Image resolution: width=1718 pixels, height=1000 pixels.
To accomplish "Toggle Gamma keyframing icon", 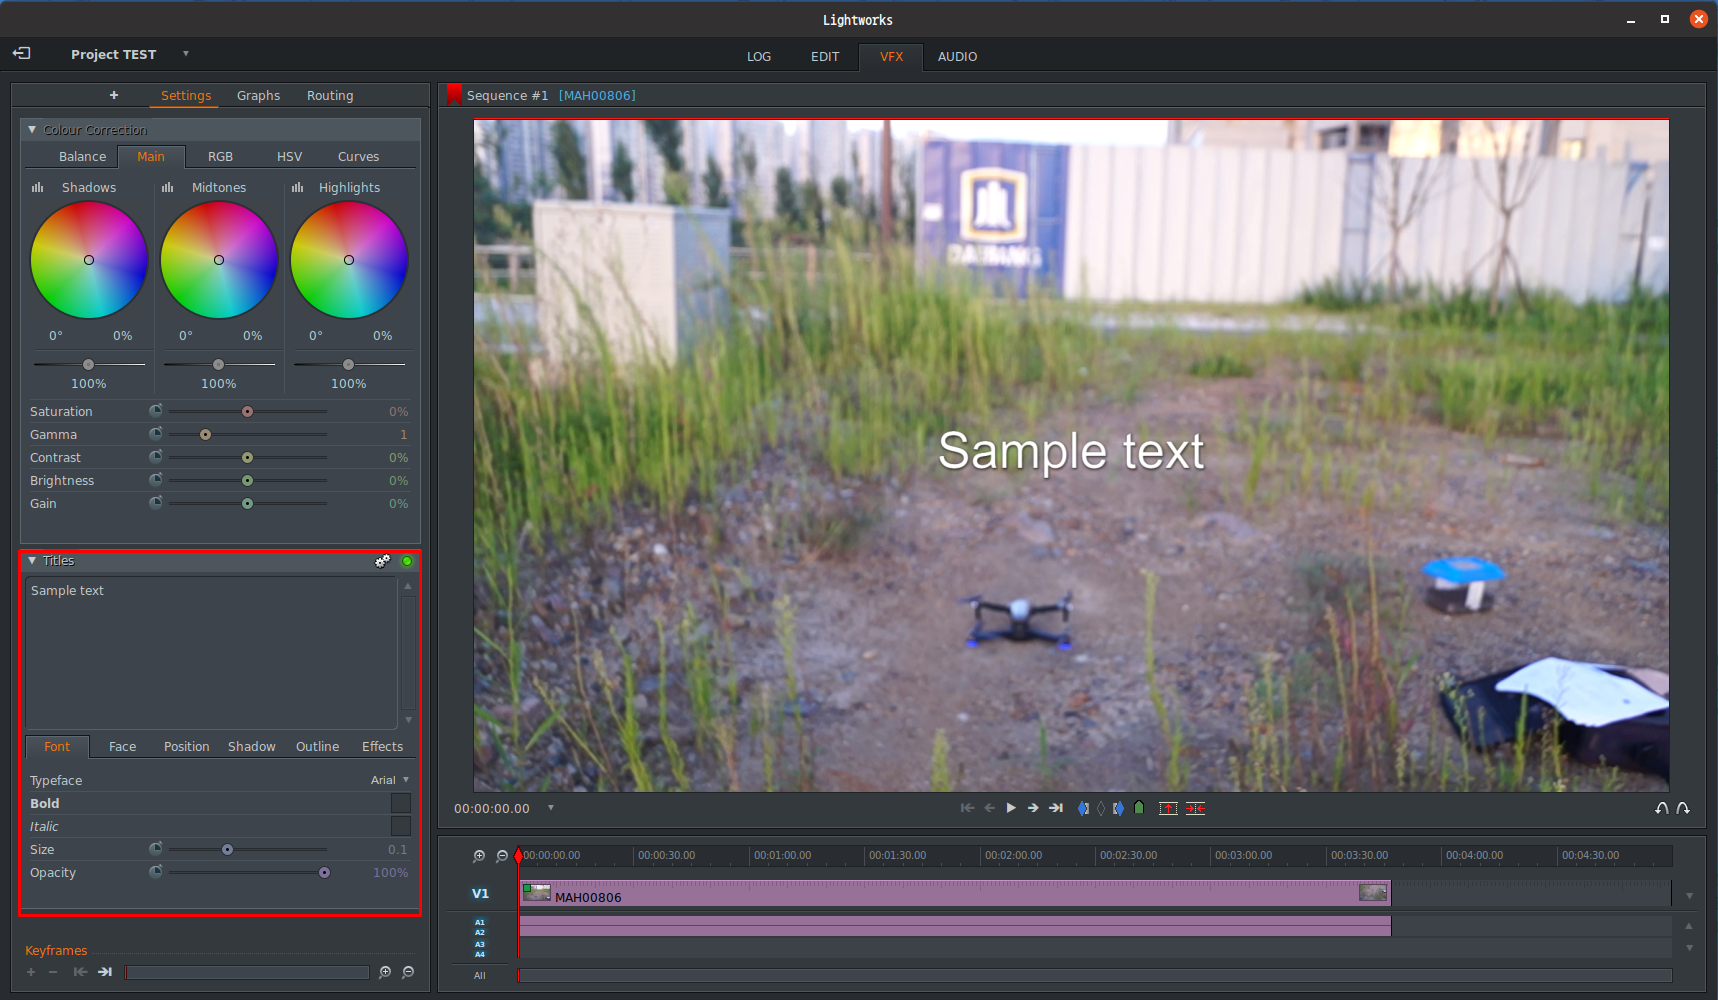I will pyautogui.click(x=156, y=434).
